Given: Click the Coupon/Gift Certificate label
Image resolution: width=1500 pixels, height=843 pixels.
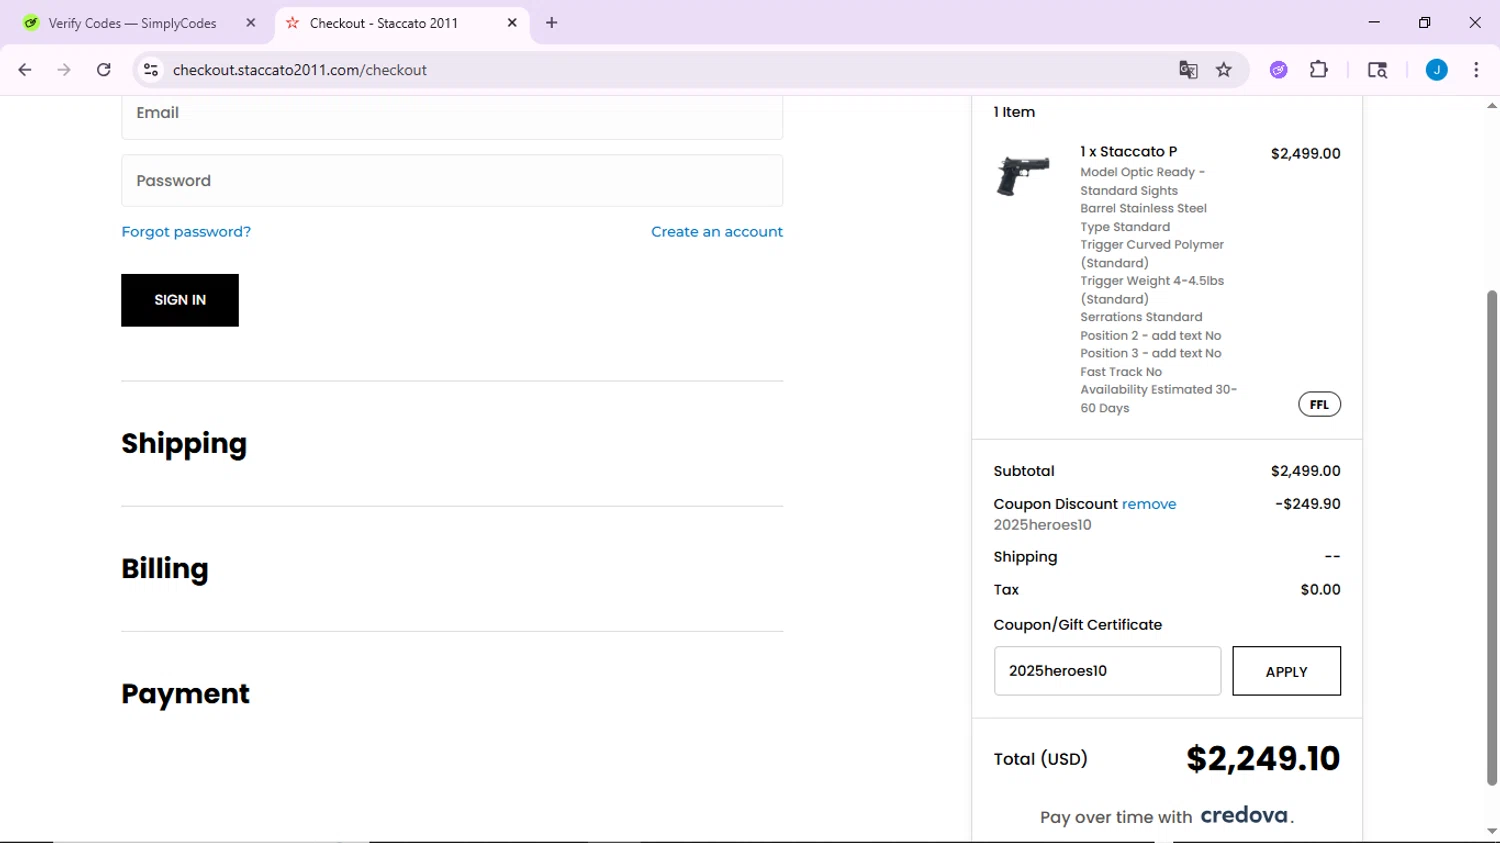Looking at the screenshot, I should (1078, 625).
